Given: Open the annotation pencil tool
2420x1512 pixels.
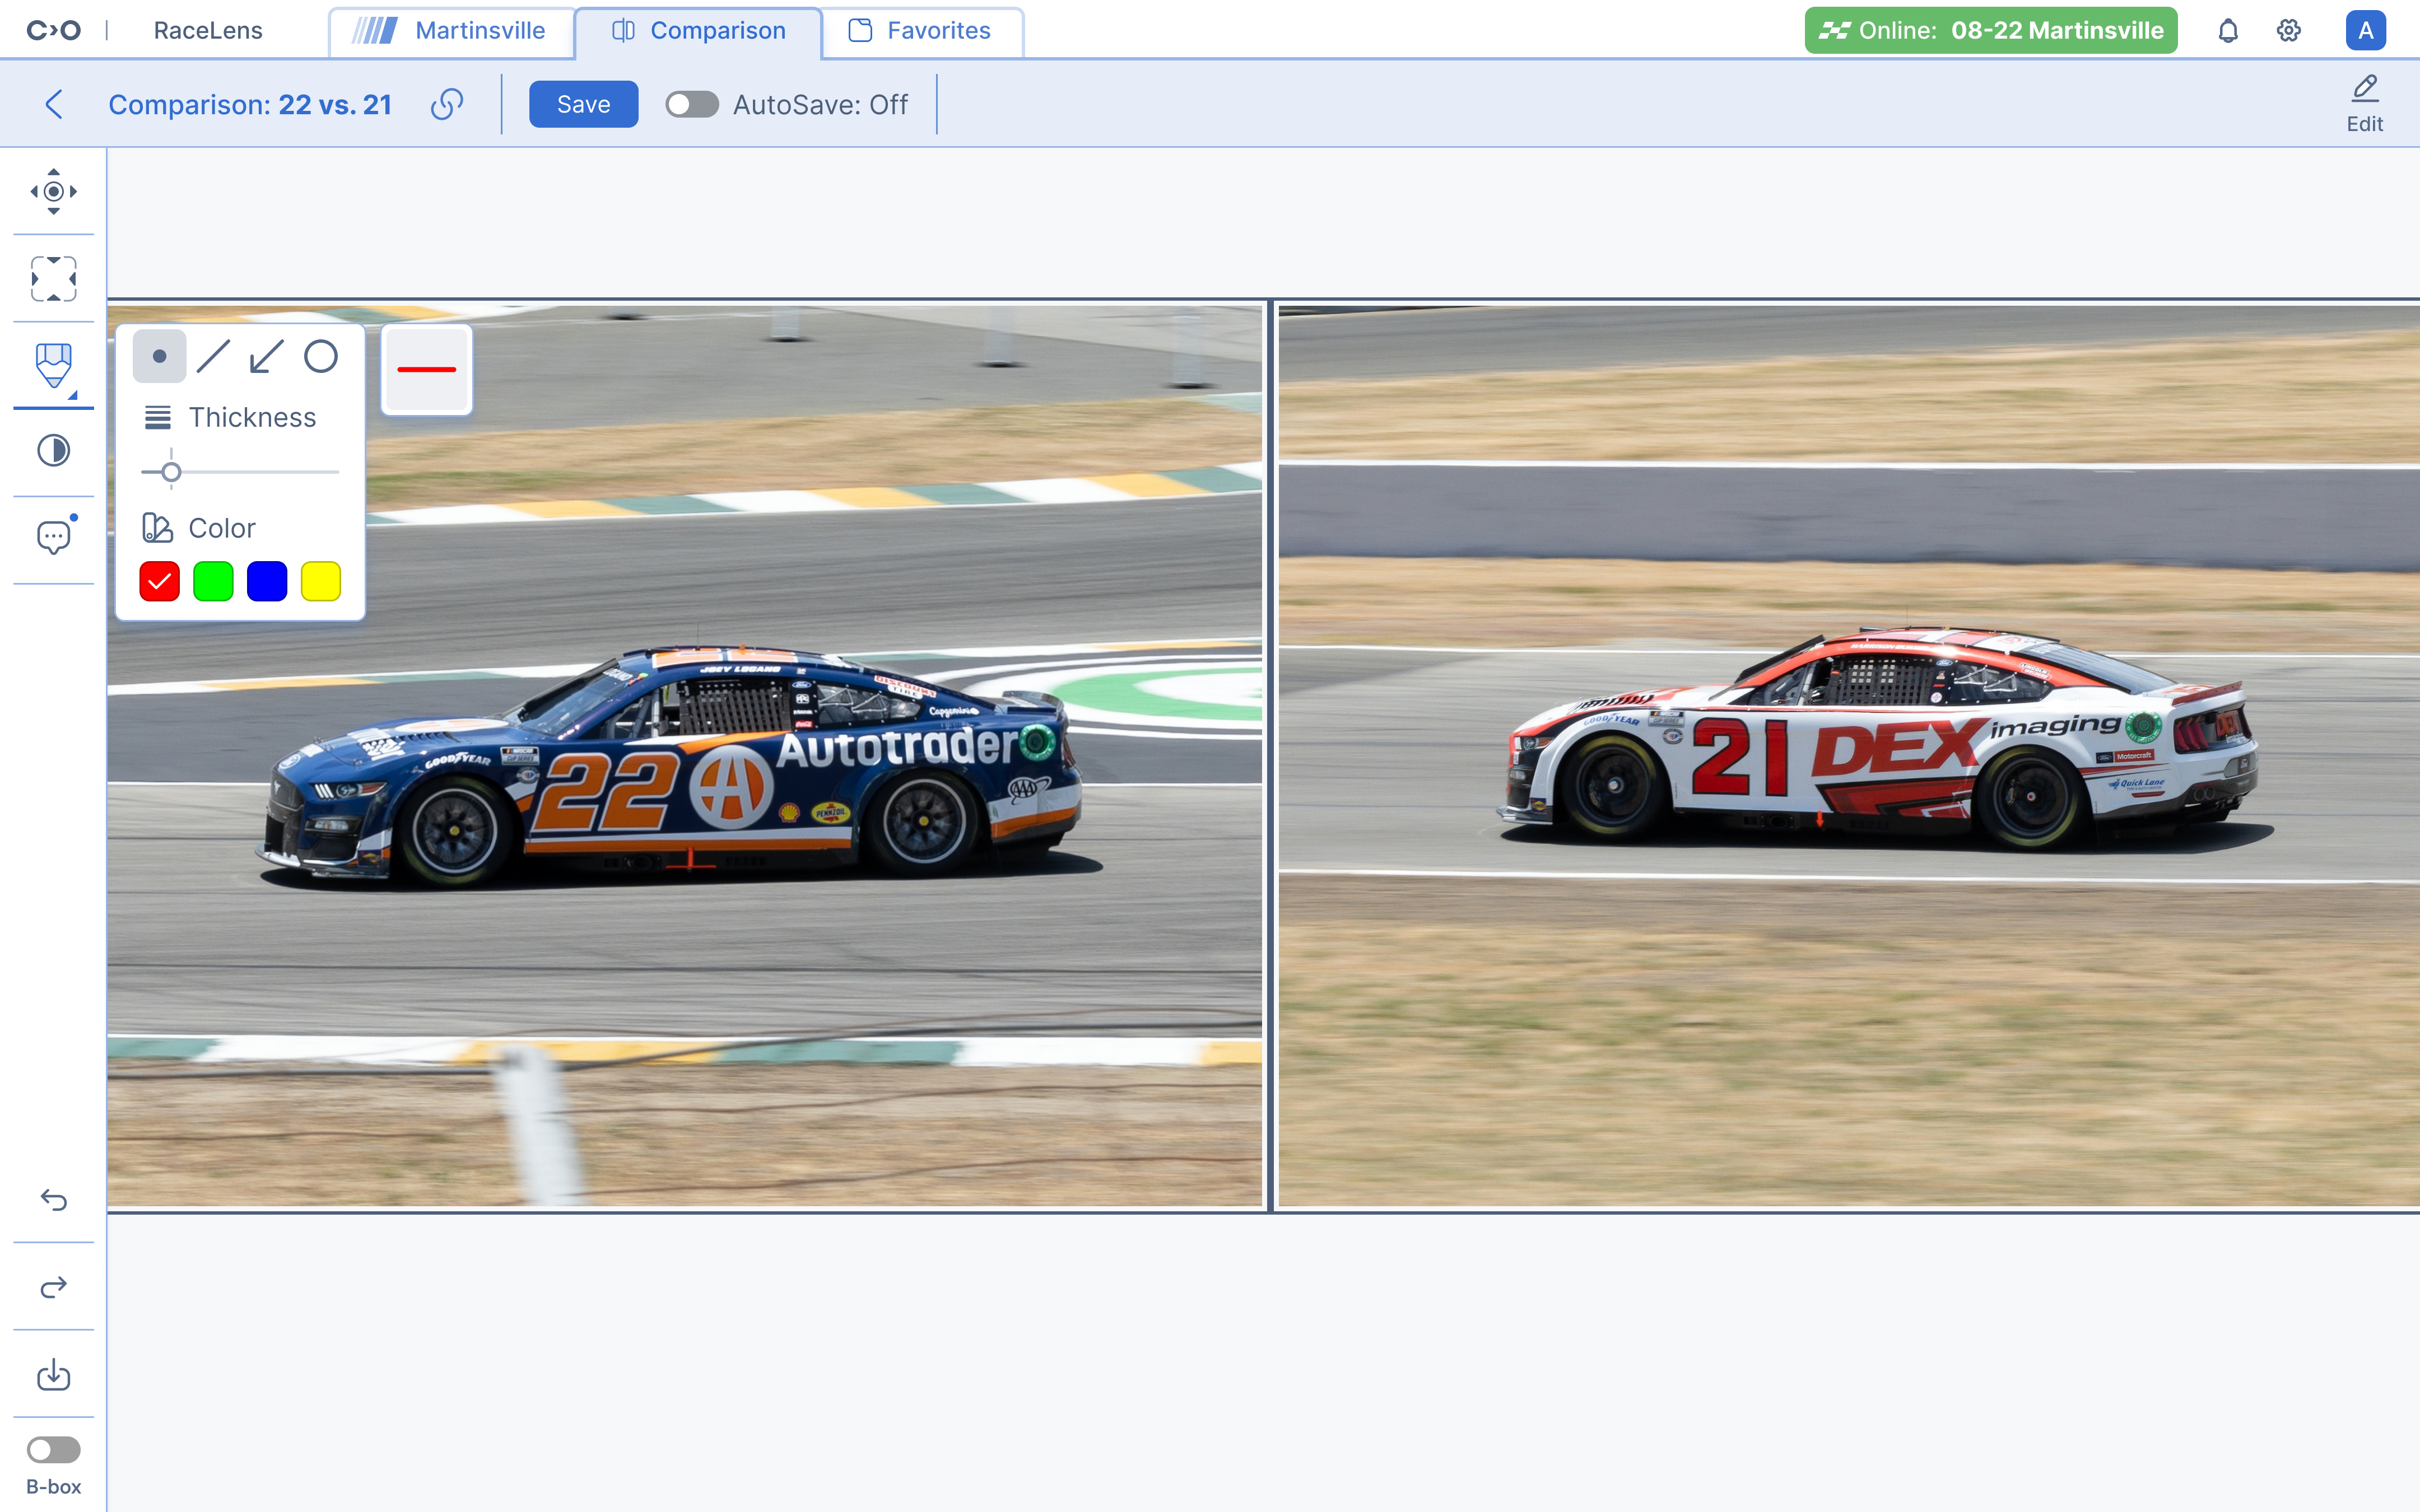Looking at the screenshot, I should [53, 365].
